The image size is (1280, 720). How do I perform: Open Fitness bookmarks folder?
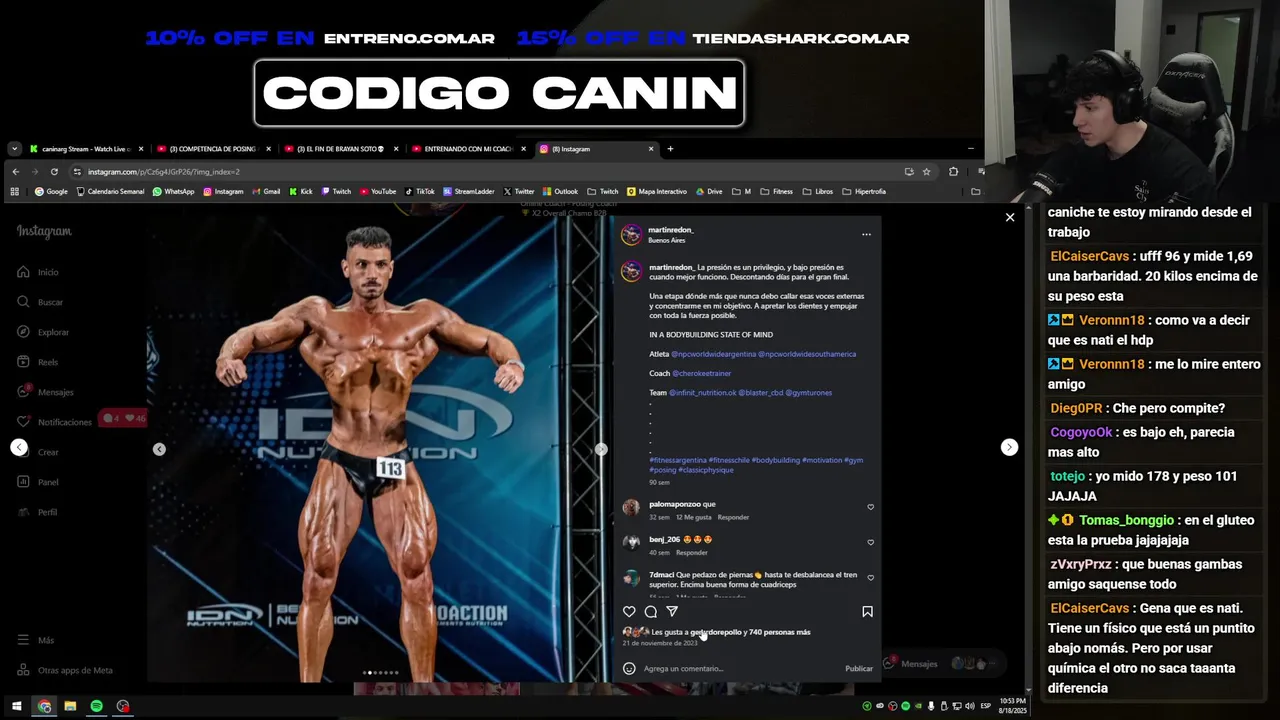pyautogui.click(x=776, y=191)
